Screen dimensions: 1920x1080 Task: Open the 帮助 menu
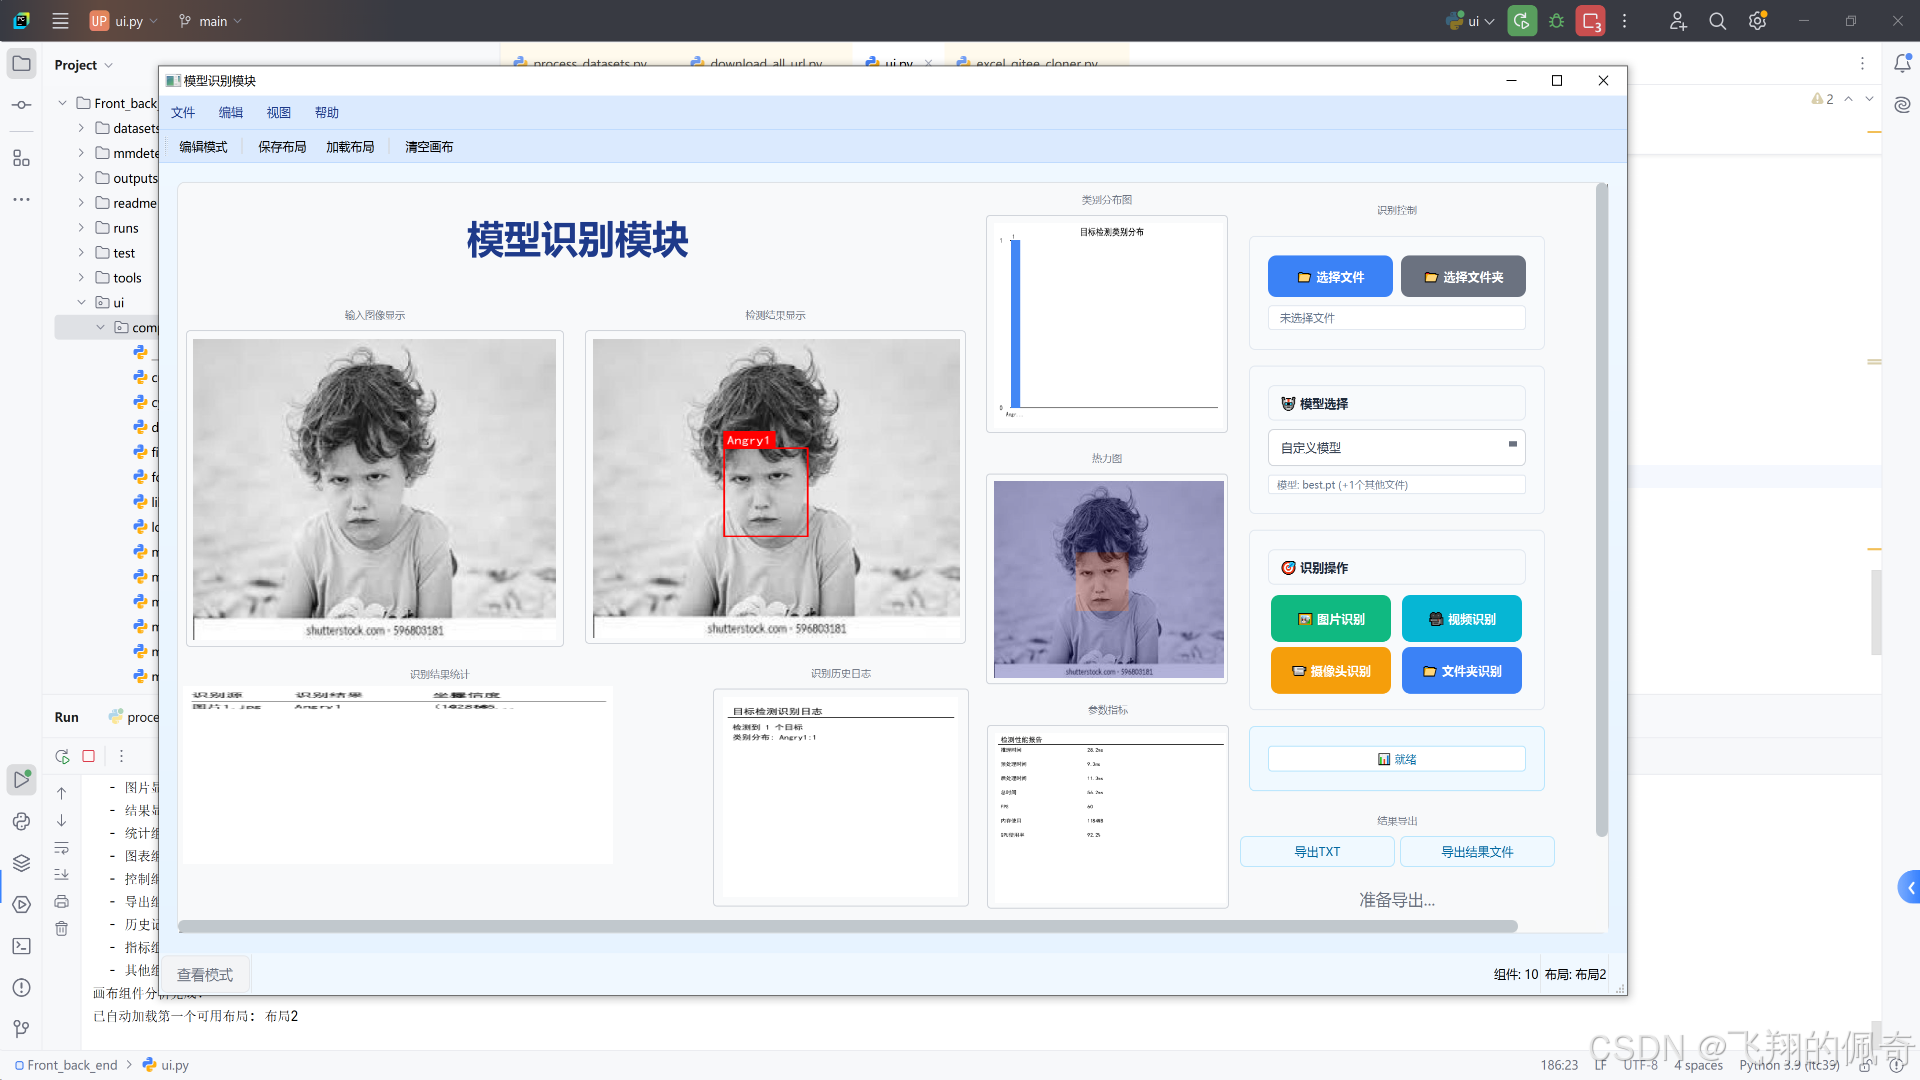tap(327, 113)
